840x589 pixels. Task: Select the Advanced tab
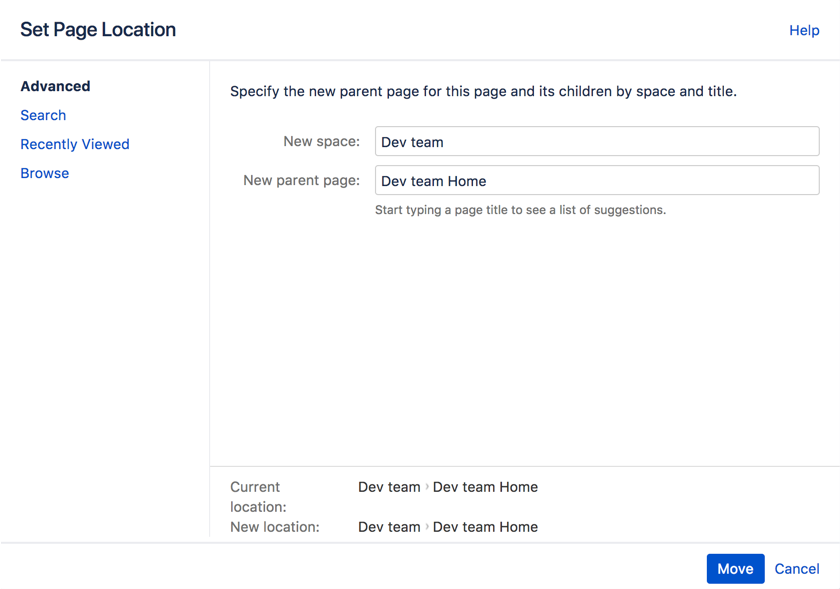[55, 86]
